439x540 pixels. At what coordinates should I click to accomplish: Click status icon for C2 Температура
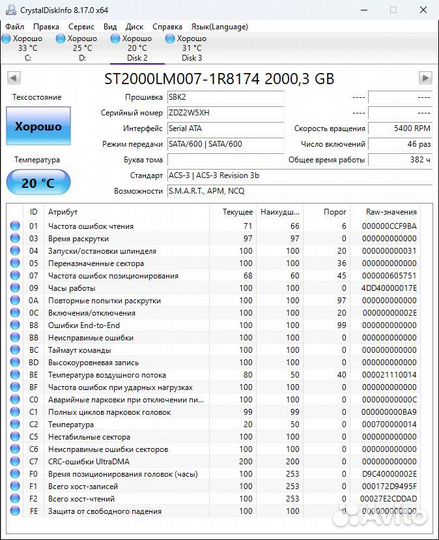(15, 424)
